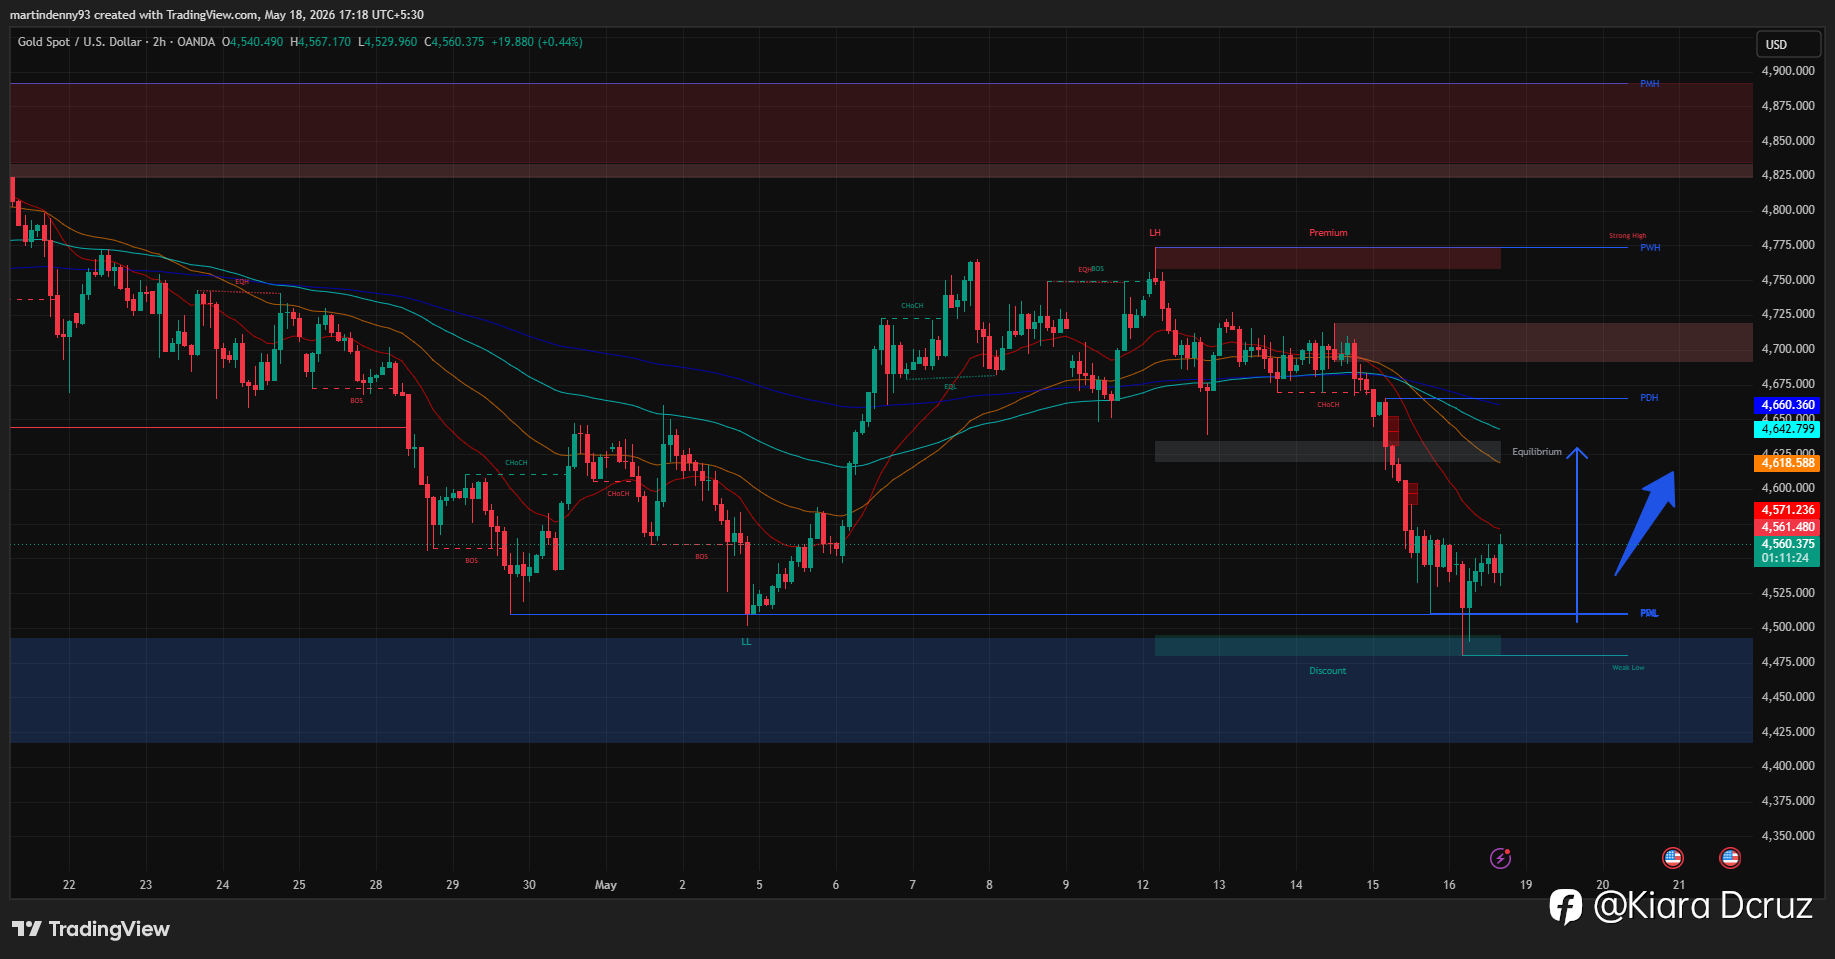1835x959 pixels.
Task: Open the USD currency selector
Action: [x=1789, y=44]
